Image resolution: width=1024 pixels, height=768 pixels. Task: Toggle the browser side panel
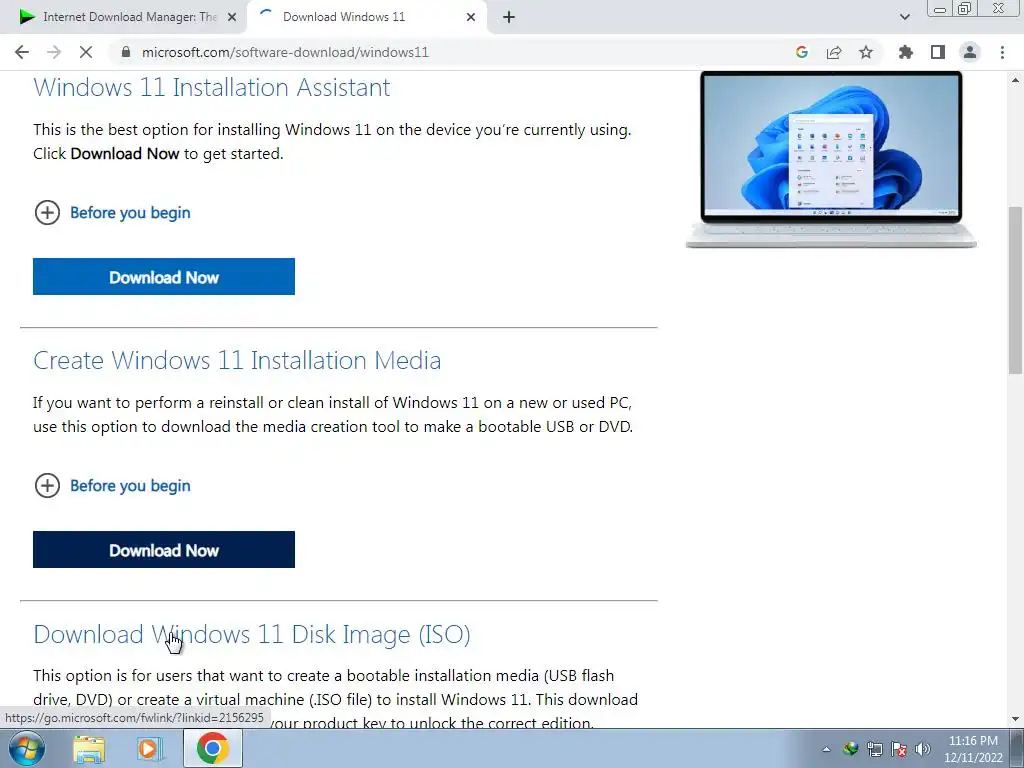[x=938, y=52]
